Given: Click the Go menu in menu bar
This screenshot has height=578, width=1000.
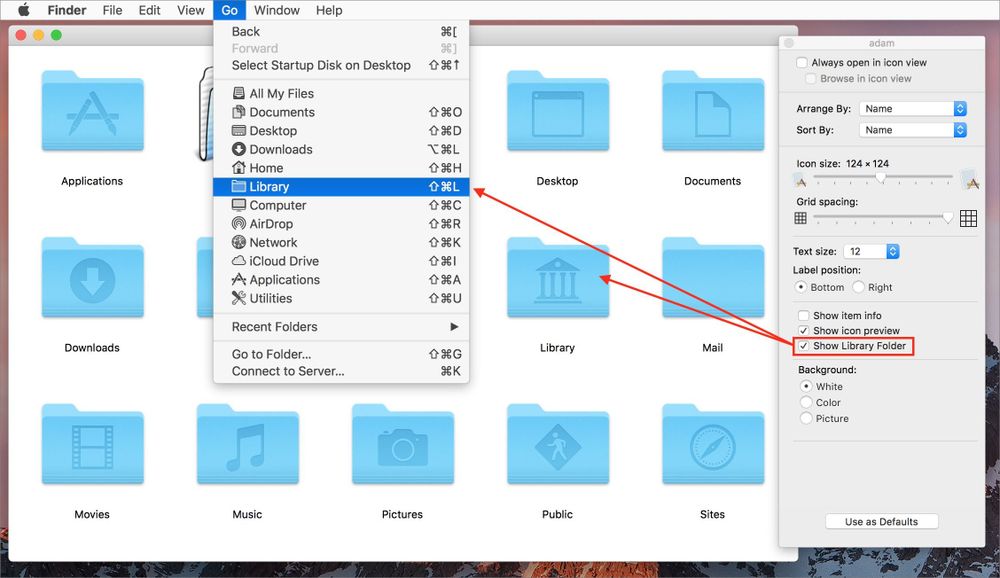Looking at the screenshot, I should click(230, 10).
